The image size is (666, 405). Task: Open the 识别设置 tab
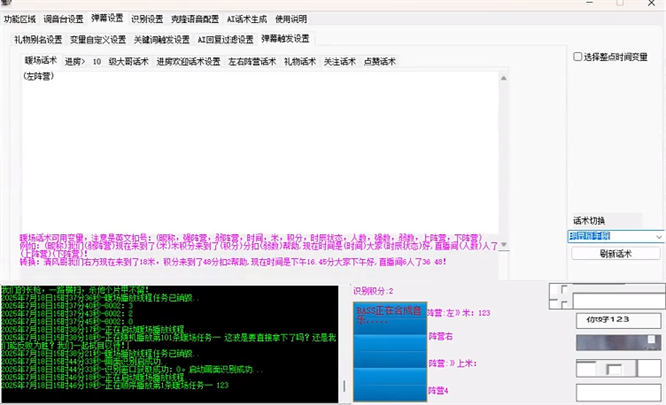pyautogui.click(x=147, y=20)
